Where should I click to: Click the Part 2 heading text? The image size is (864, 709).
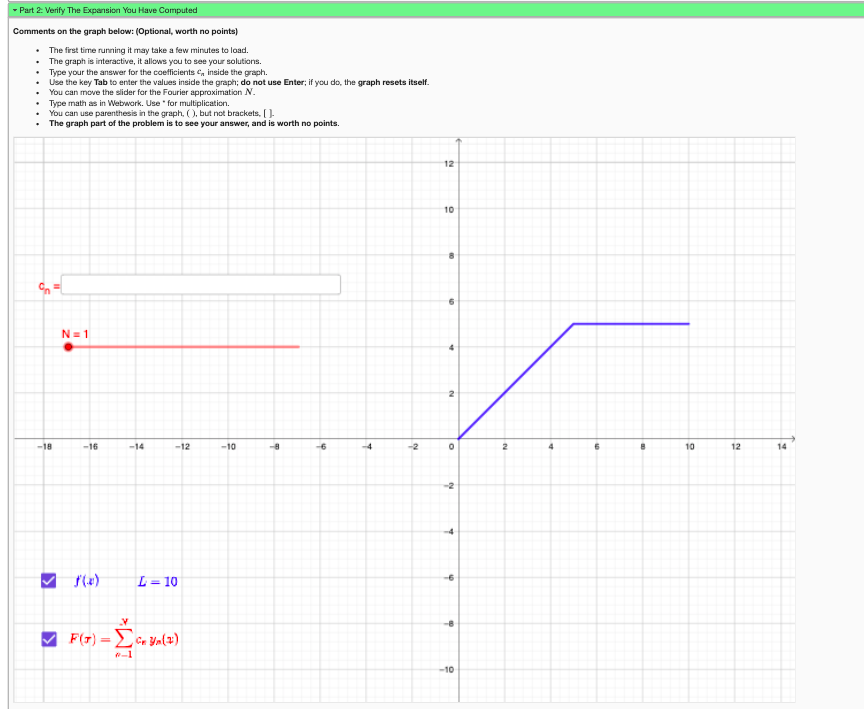[108, 10]
